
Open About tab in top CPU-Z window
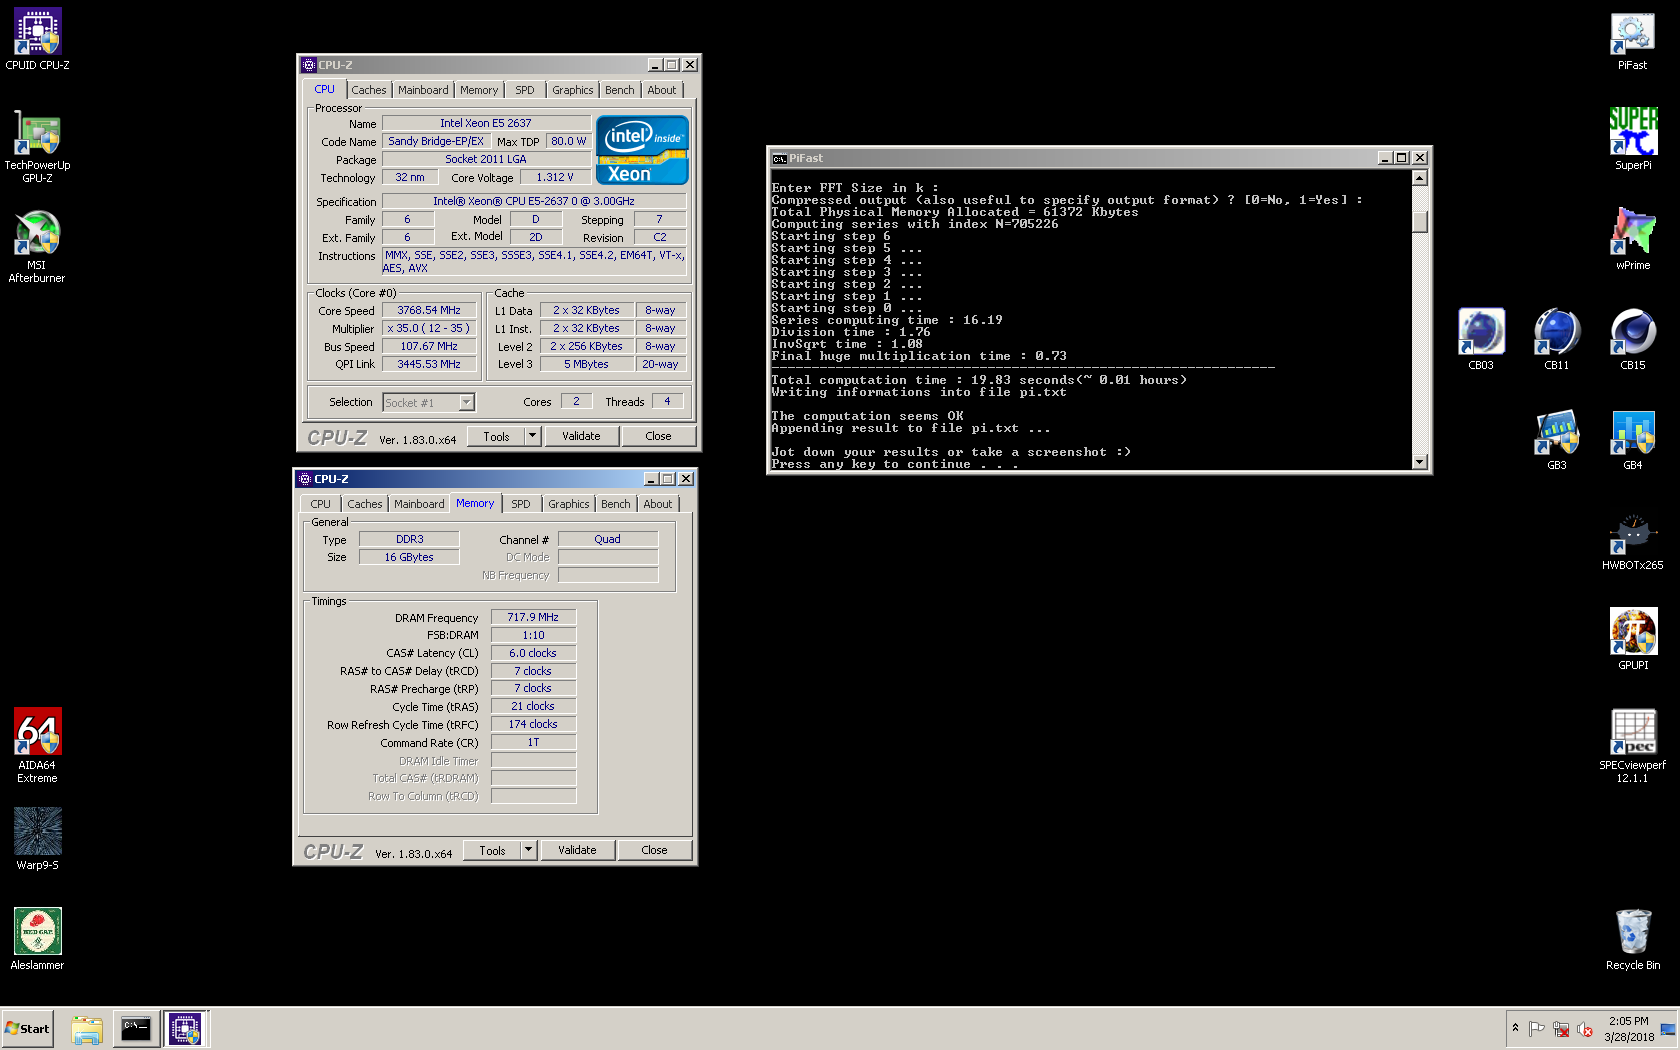tap(662, 90)
